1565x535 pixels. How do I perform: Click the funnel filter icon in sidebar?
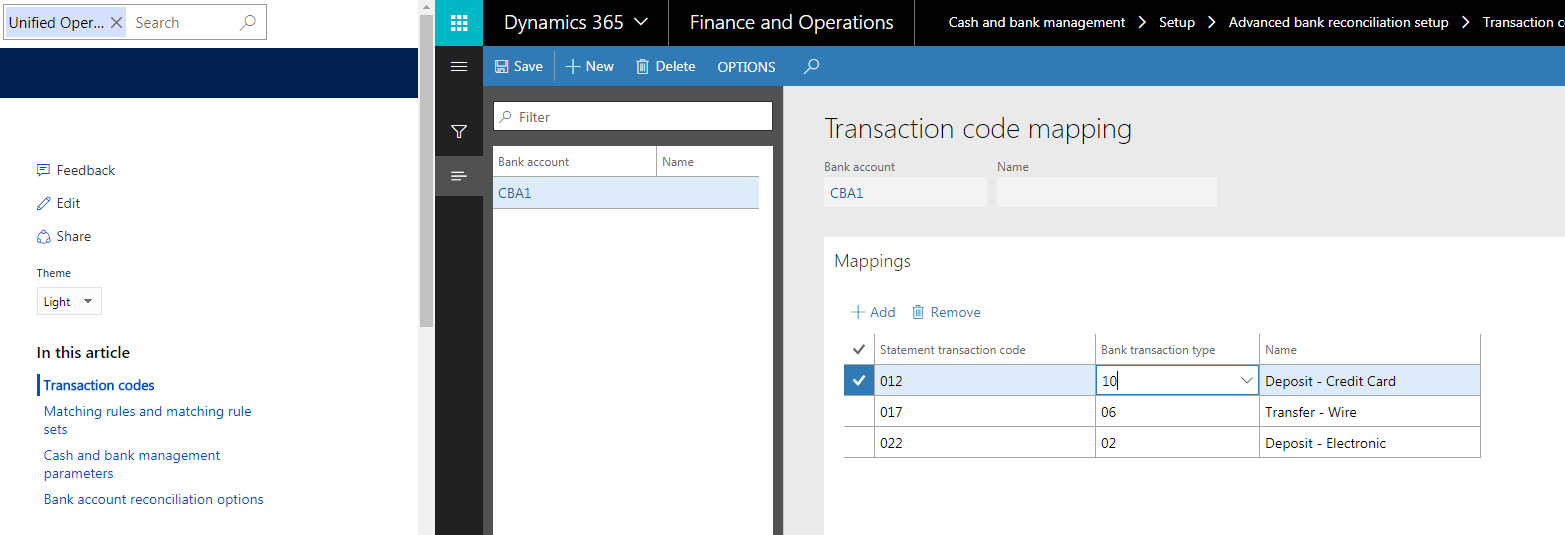click(459, 131)
